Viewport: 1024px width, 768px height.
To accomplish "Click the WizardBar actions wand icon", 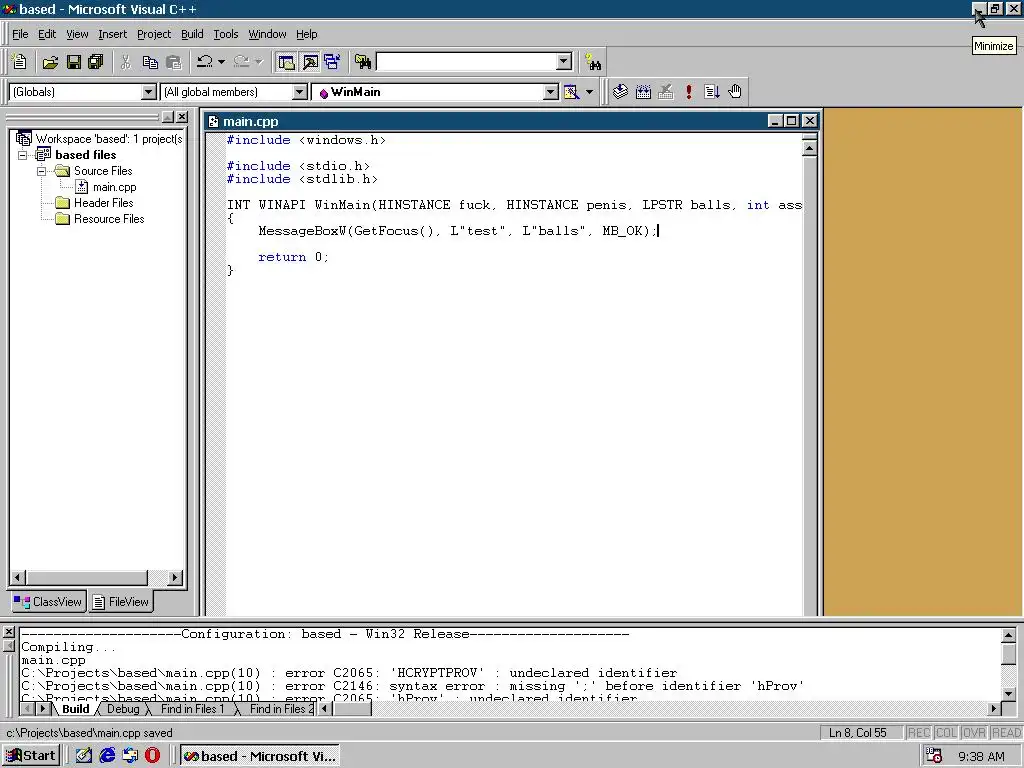I will (x=571, y=92).
